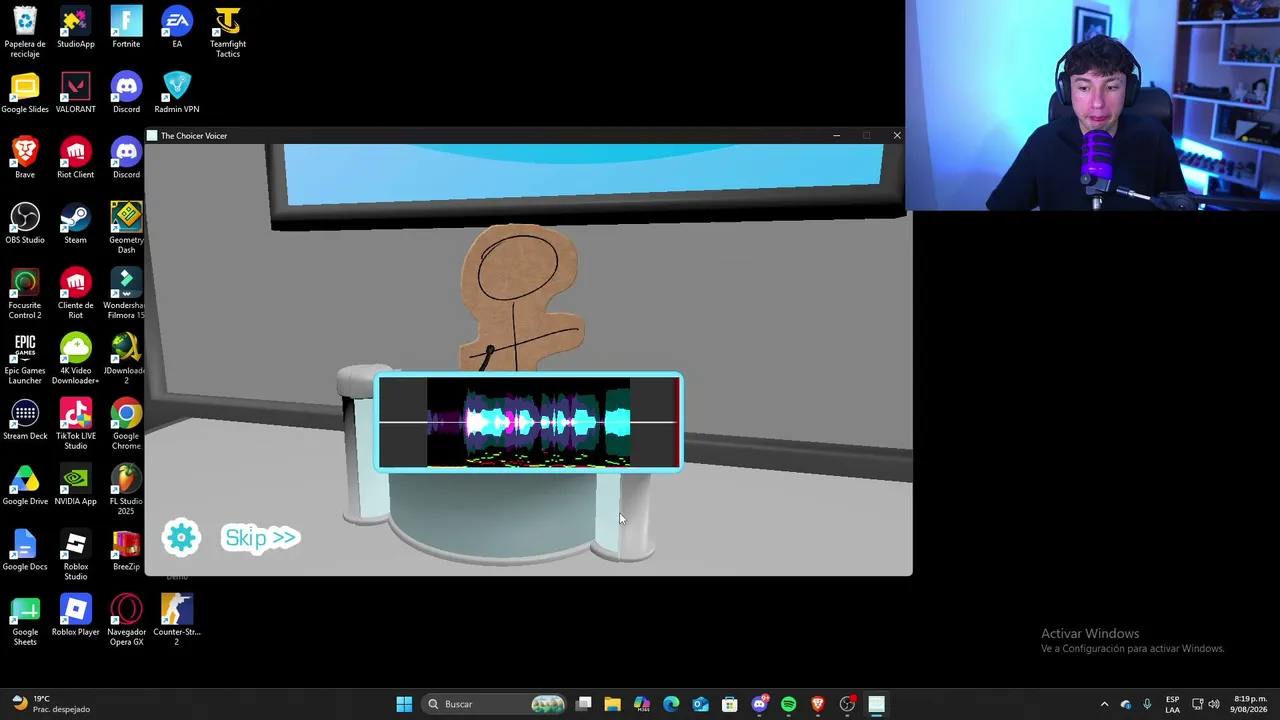Click the Buscar taskbar search box
Screen dimensions: 1280x720
pyautogui.click(x=494, y=704)
